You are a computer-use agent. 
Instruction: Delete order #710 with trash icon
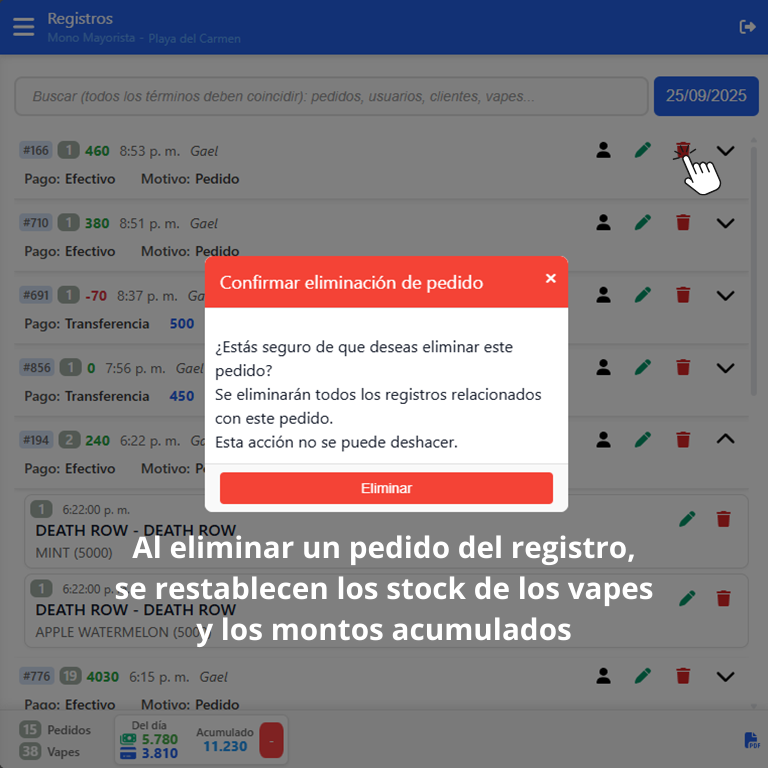point(683,223)
